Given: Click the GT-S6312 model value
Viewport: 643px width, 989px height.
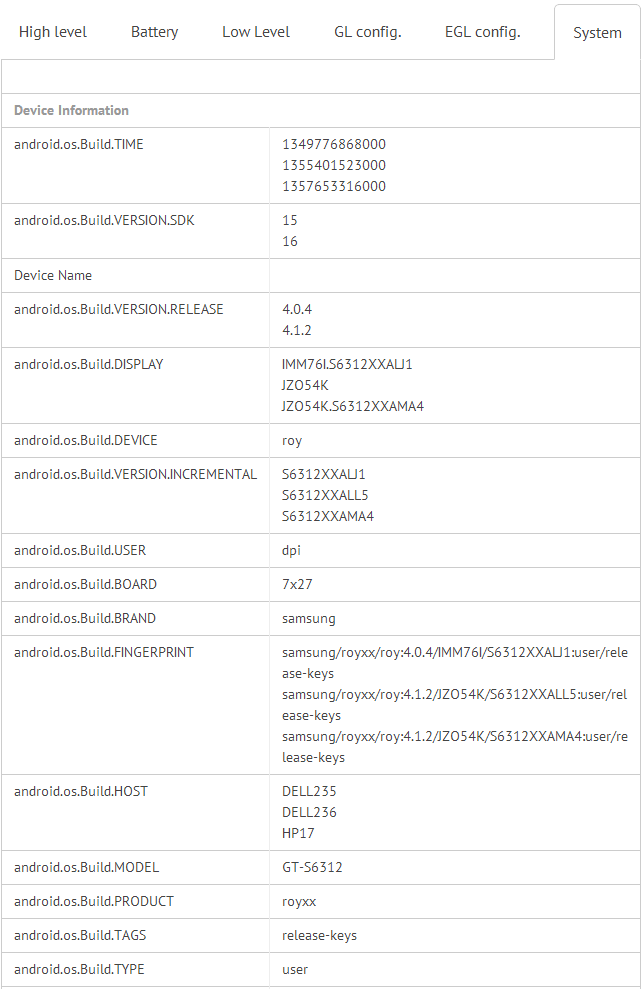Looking at the screenshot, I should click(312, 867).
